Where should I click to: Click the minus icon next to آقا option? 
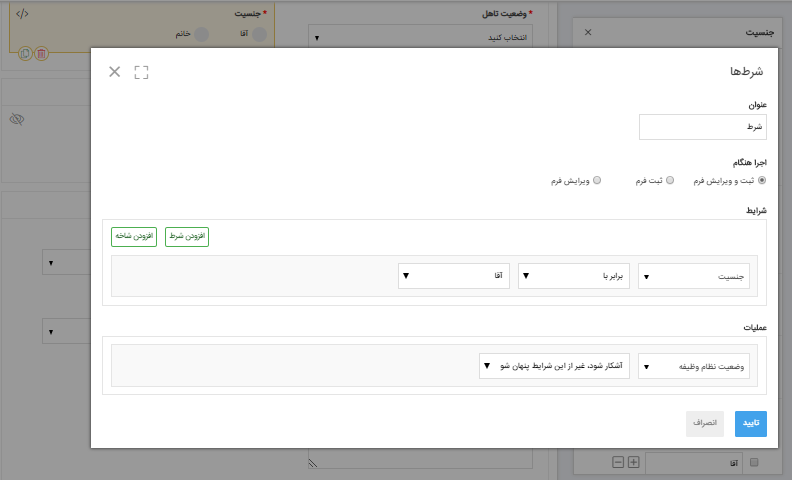(x=618, y=462)
